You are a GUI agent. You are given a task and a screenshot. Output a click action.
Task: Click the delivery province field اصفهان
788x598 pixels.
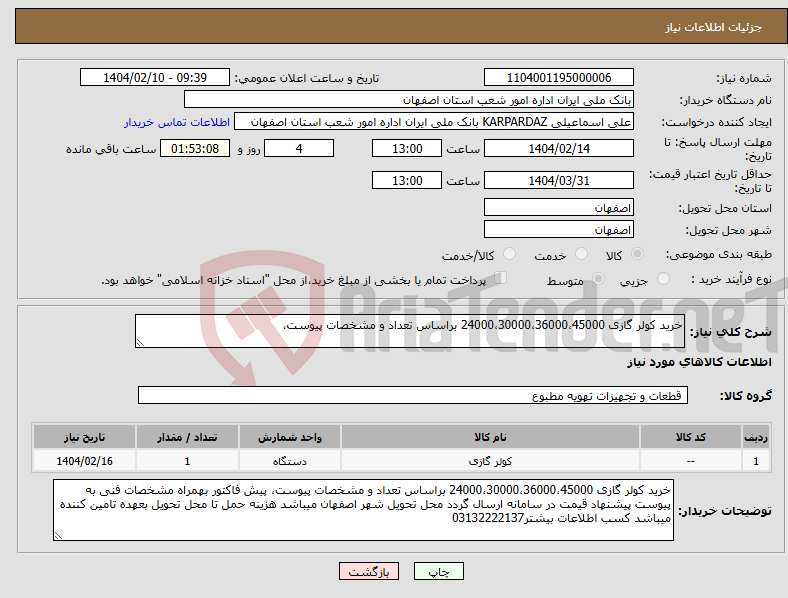click(559, 207)
